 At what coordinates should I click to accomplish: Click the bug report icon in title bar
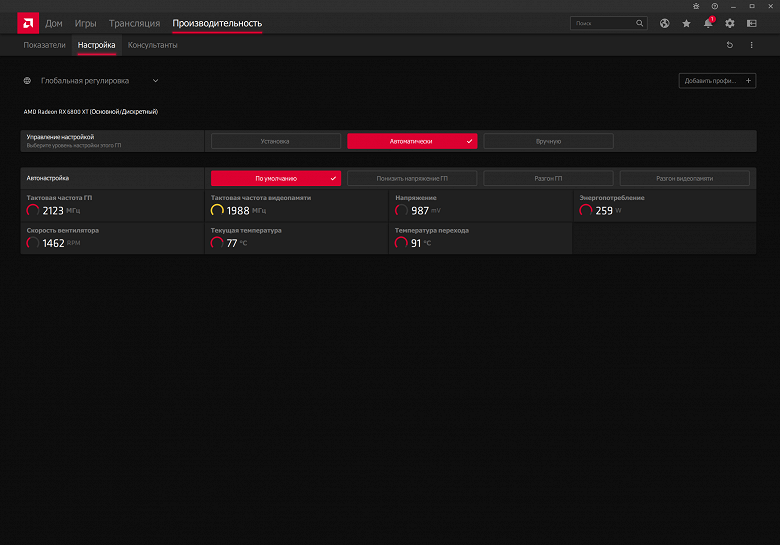click(696, 6)
